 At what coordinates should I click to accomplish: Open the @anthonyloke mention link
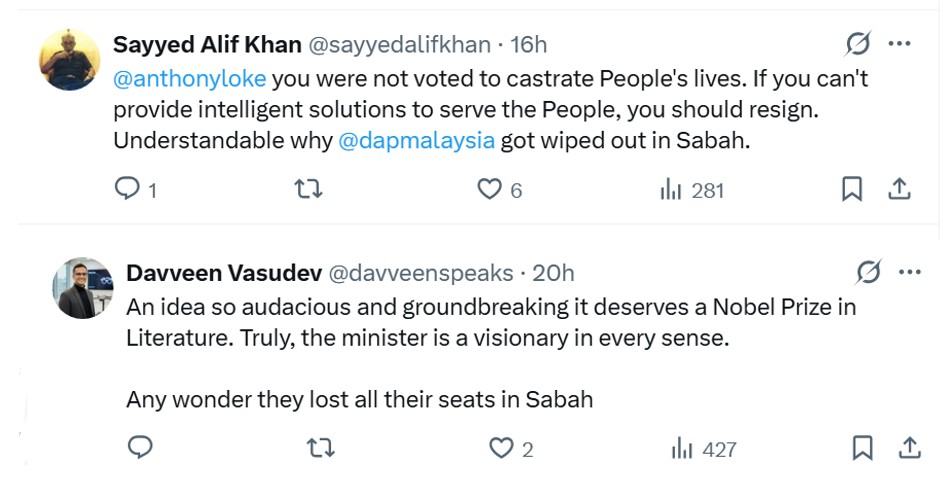(189, 78)
